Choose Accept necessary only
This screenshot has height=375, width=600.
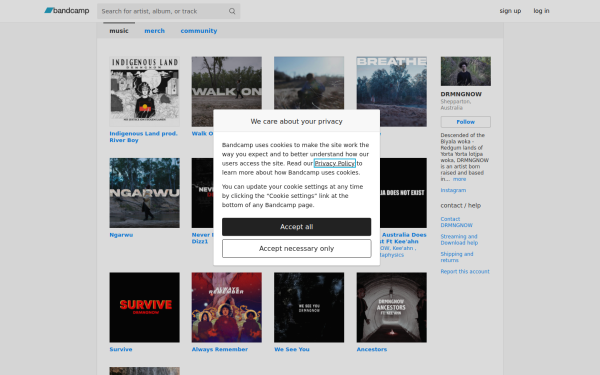[x=296, y=249]
